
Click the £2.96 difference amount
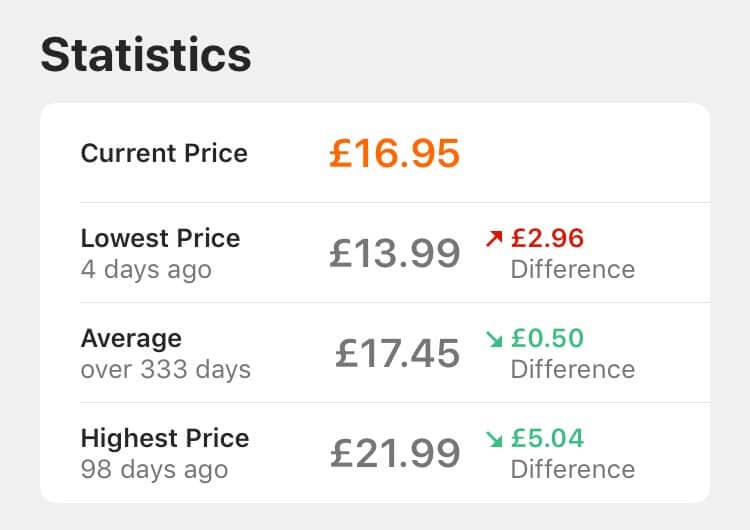(x=547, y=238)
